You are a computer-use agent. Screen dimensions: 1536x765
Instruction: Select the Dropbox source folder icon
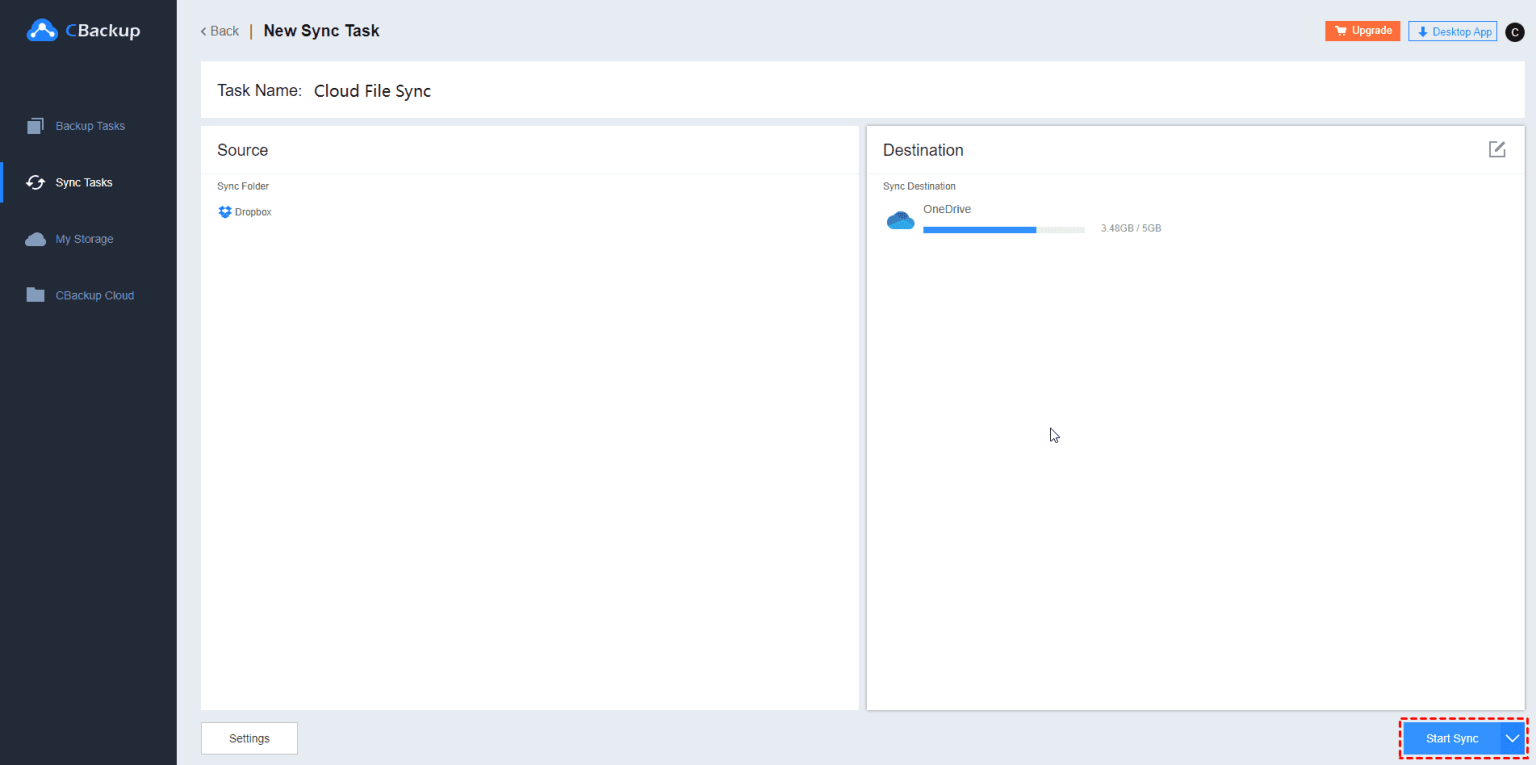225,211
